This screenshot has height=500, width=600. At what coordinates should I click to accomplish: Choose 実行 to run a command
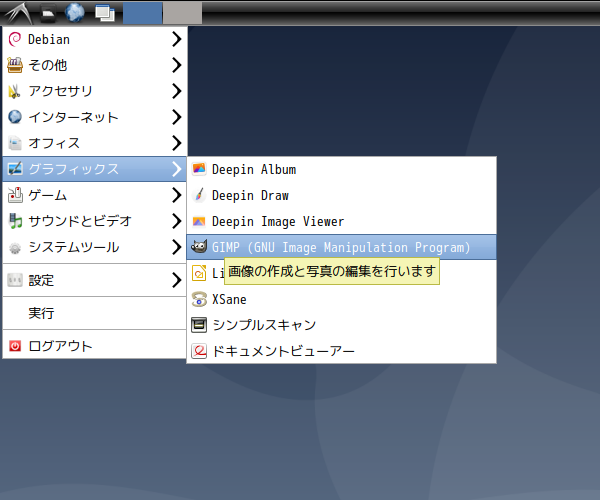(95, 313)
